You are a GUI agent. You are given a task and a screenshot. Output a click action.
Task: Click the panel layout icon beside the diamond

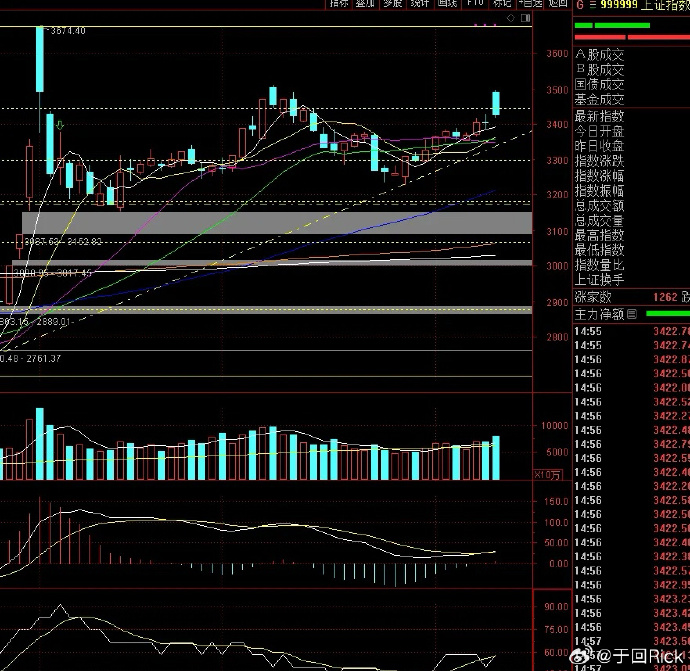pos(523,18)
